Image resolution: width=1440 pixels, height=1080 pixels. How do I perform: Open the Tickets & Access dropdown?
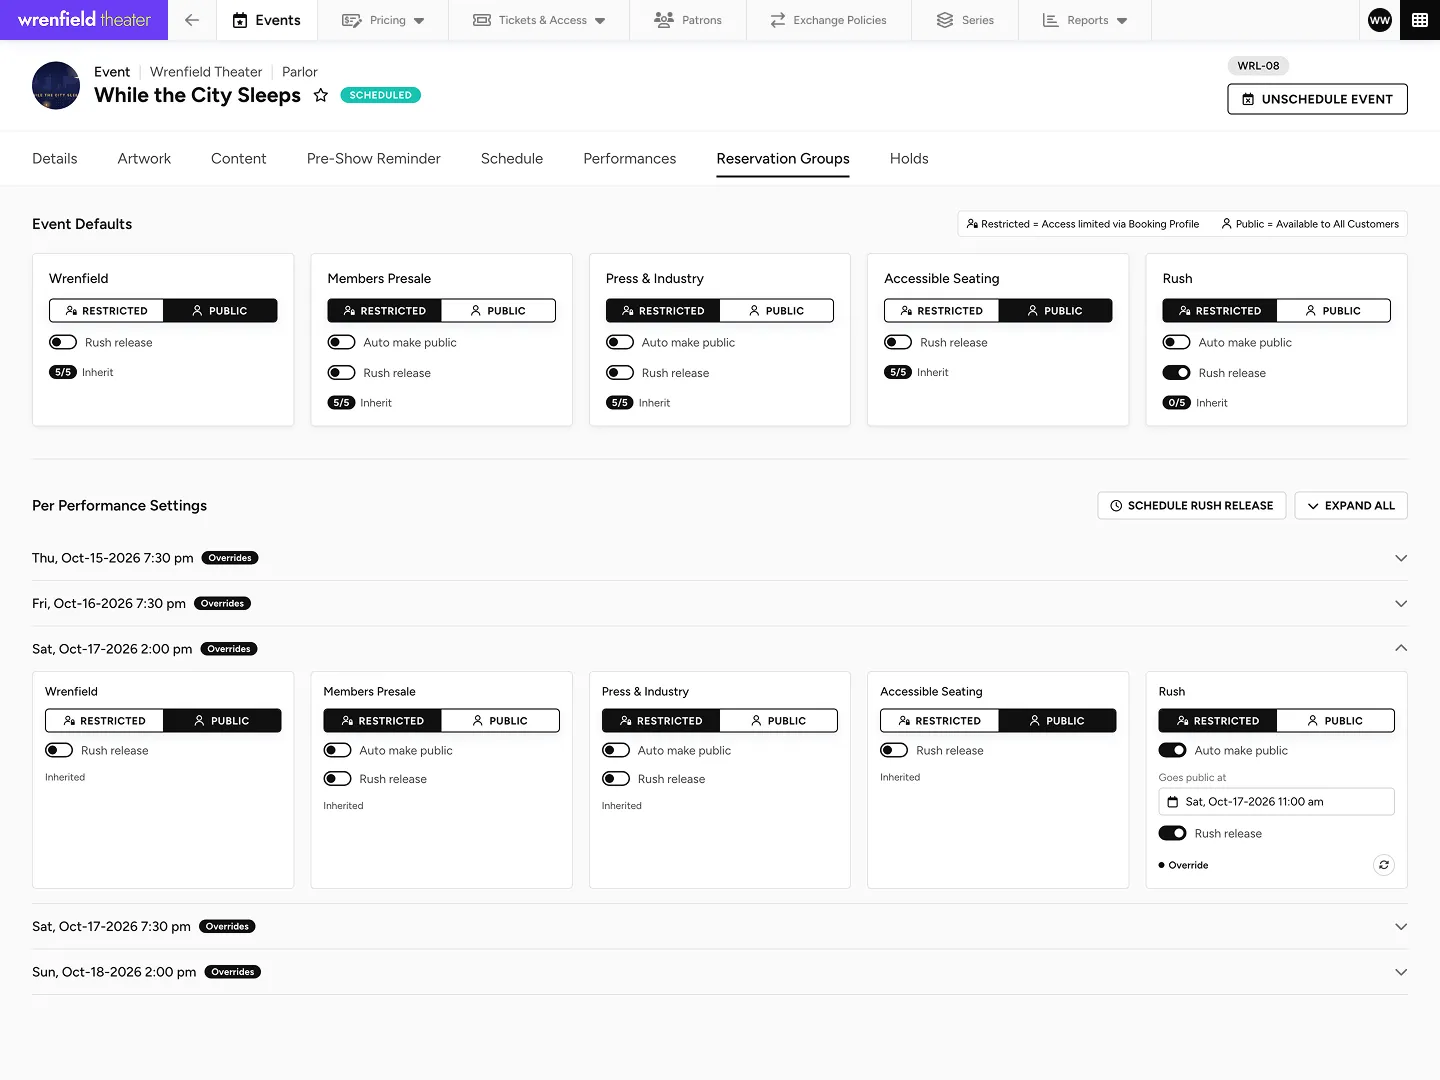[539, 20]
